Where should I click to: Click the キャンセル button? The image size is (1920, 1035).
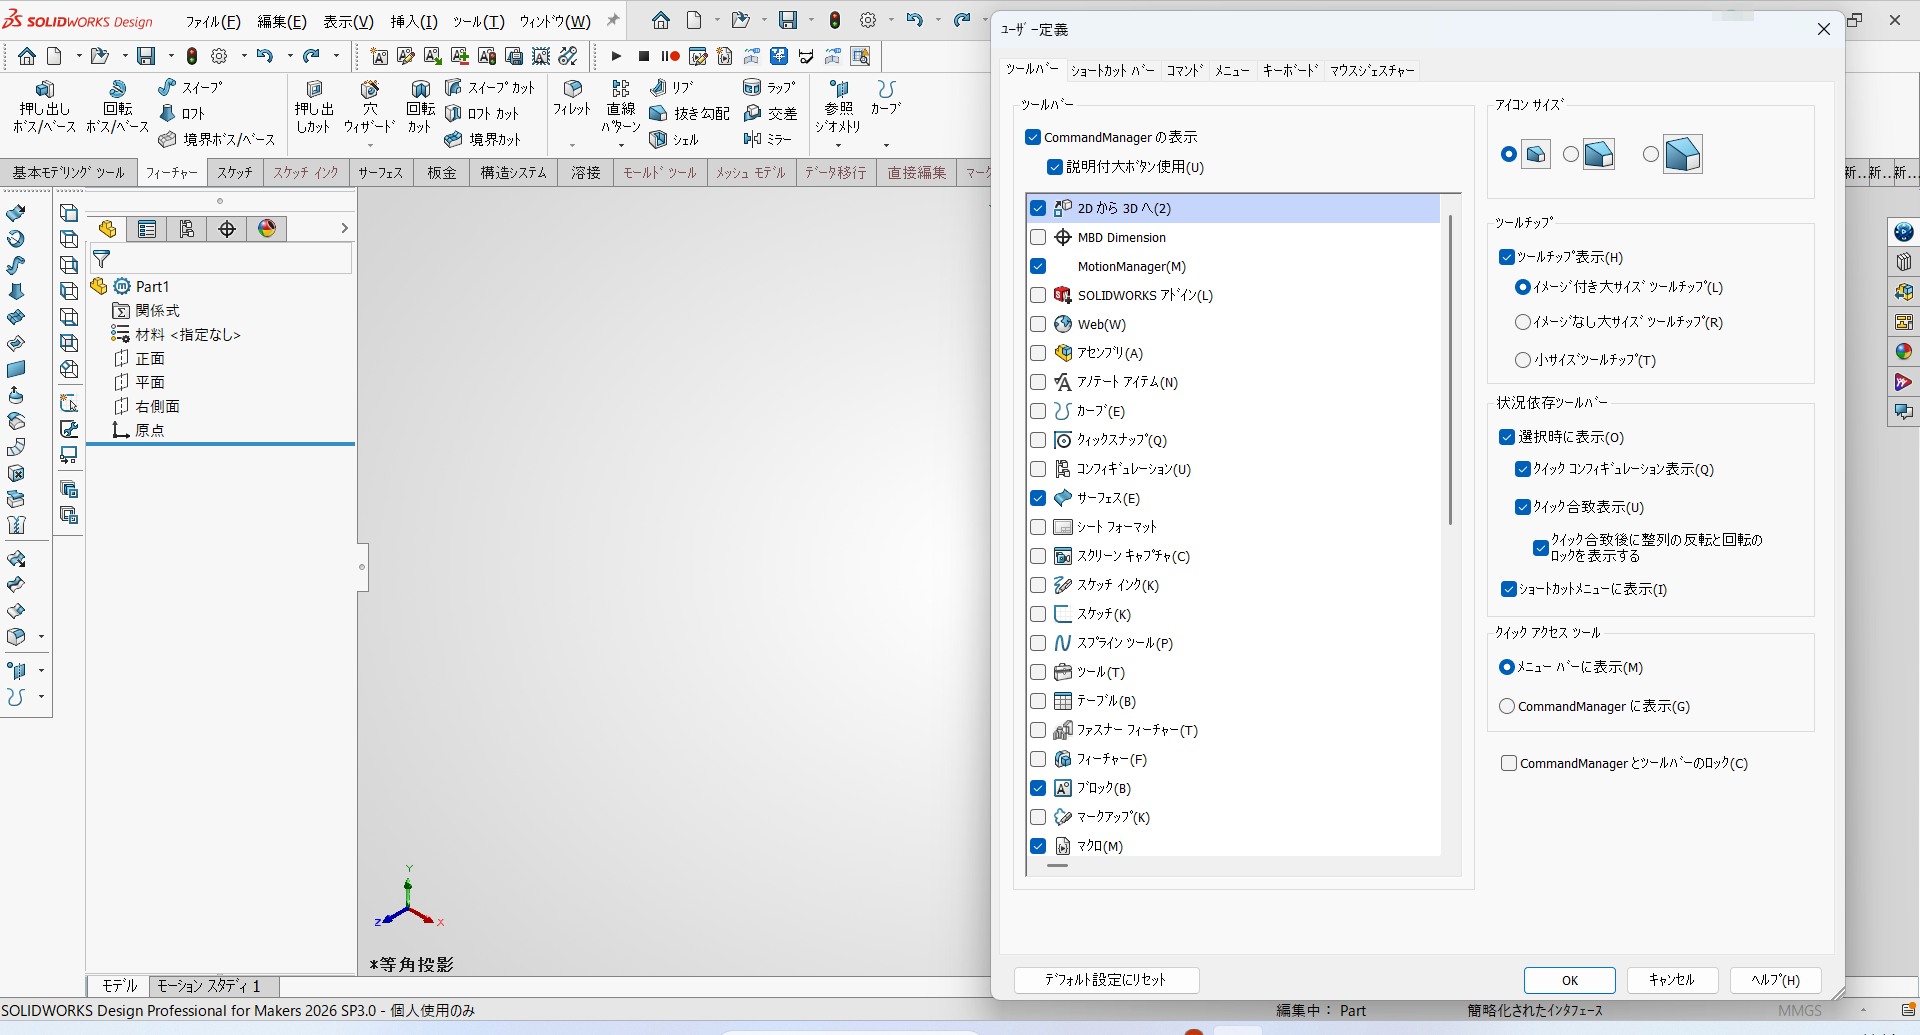pyautogui.click(x=1672, y=980)
